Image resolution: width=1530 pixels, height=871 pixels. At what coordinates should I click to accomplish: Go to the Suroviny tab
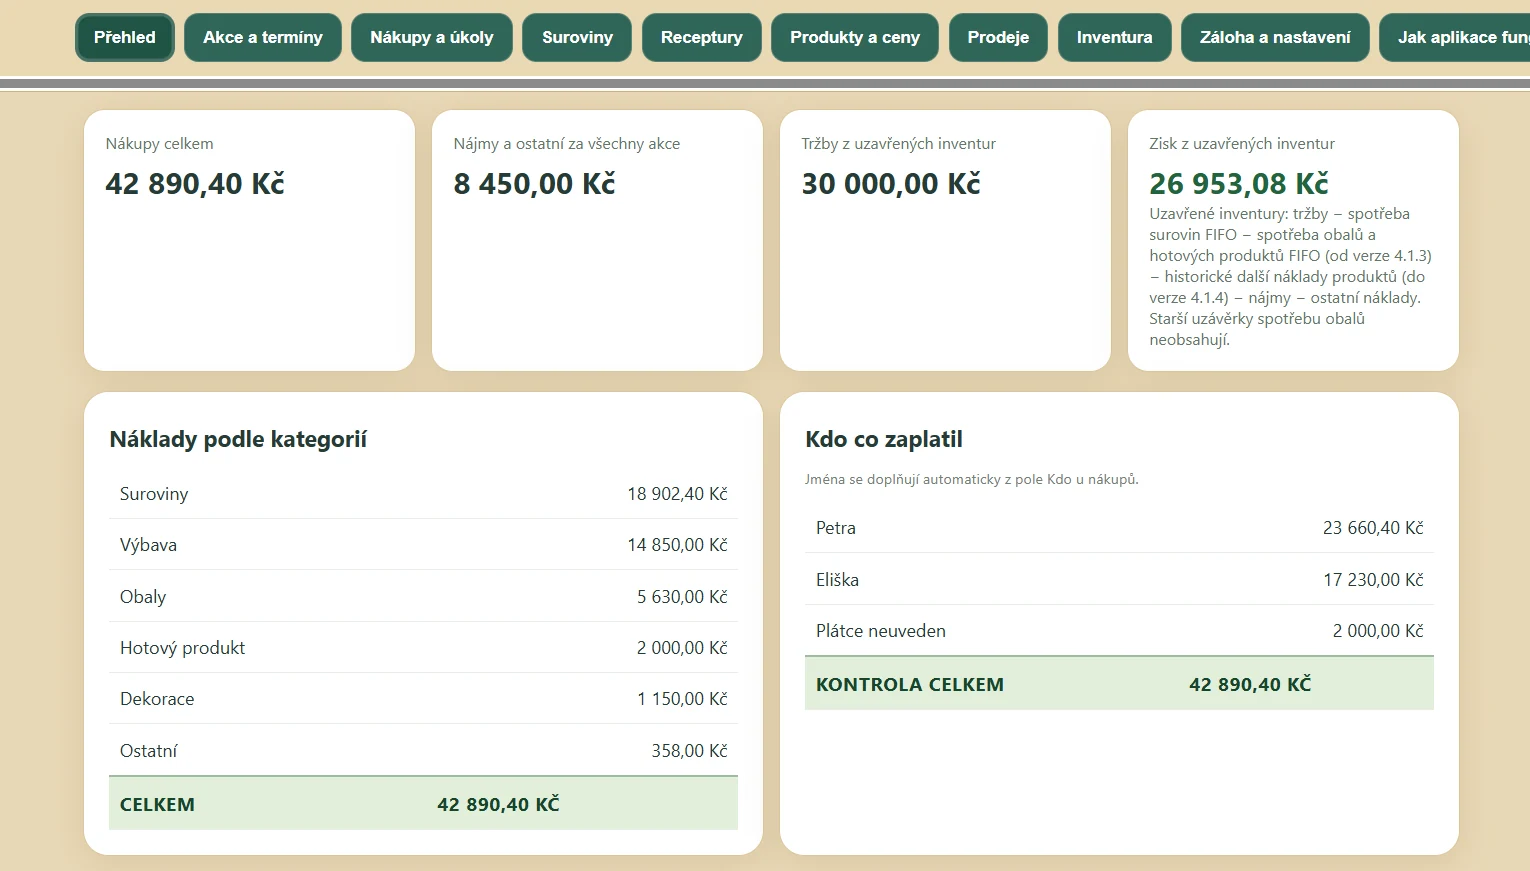[x=577, y=38]
